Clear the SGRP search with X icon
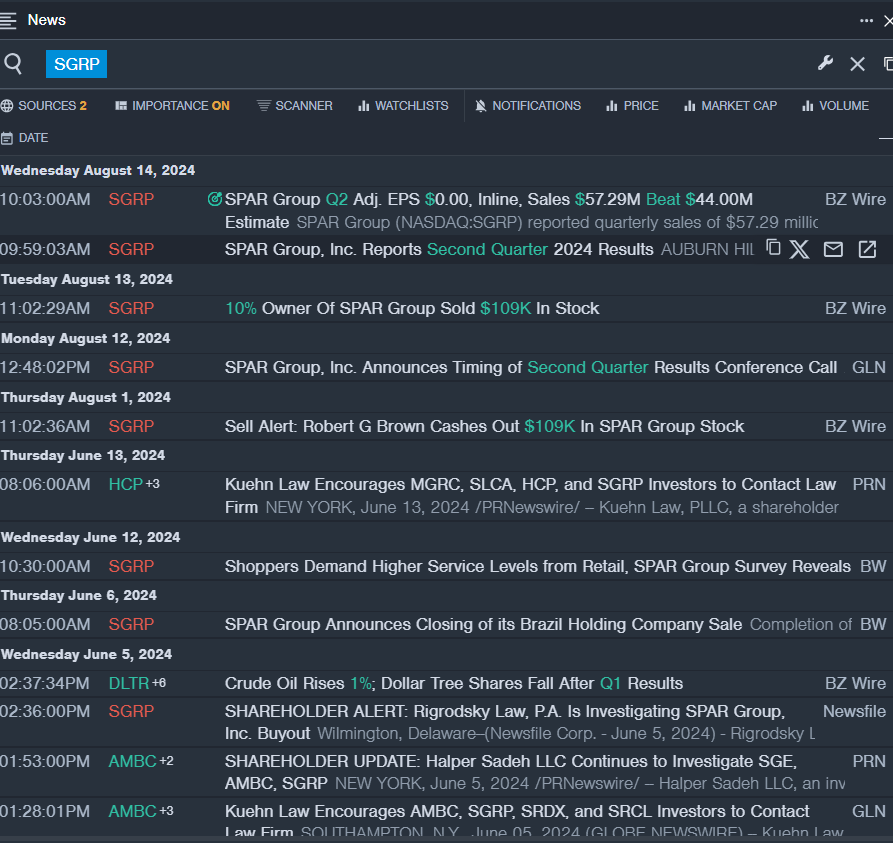893x843 pixels. click(857, 64)
